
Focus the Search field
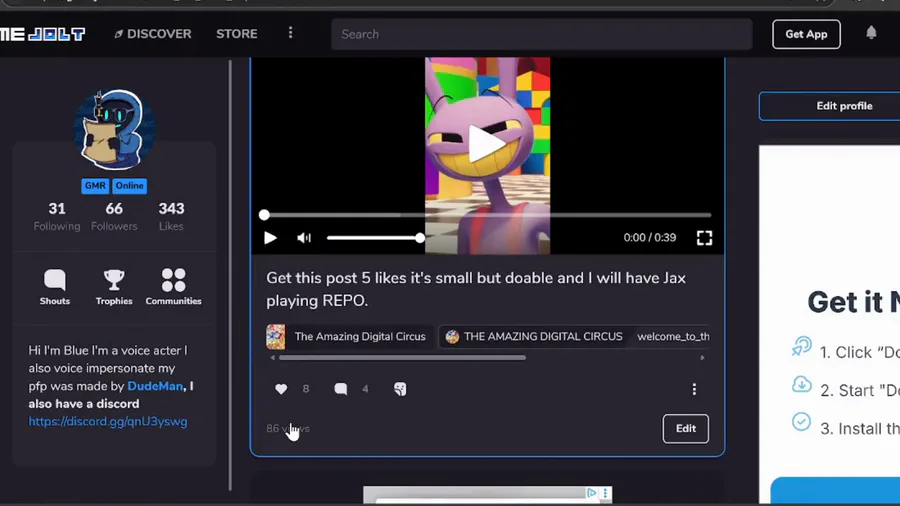point(541,34)
